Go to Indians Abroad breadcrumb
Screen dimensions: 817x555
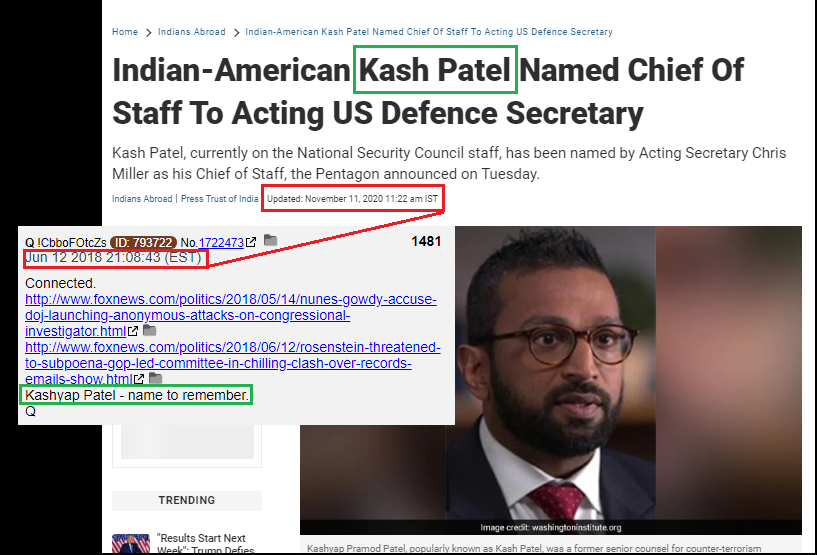pos(192,32)
